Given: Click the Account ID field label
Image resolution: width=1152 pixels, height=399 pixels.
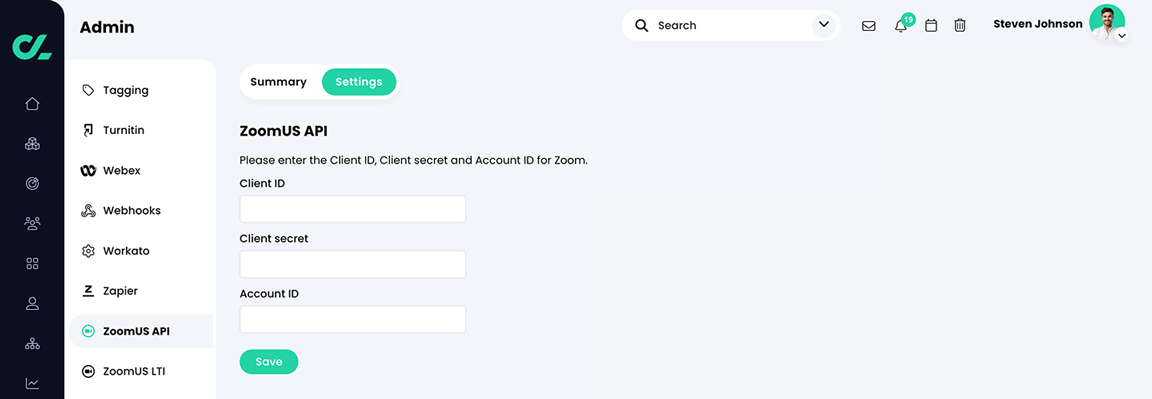Looking at the screenshot, I should click(269, 293).
